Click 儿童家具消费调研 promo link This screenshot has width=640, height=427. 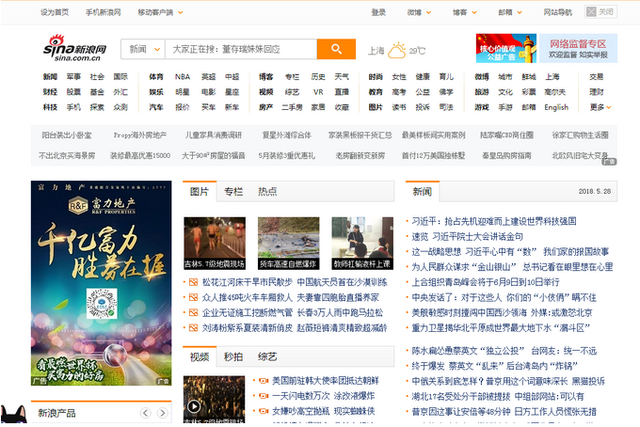[213, 135]
